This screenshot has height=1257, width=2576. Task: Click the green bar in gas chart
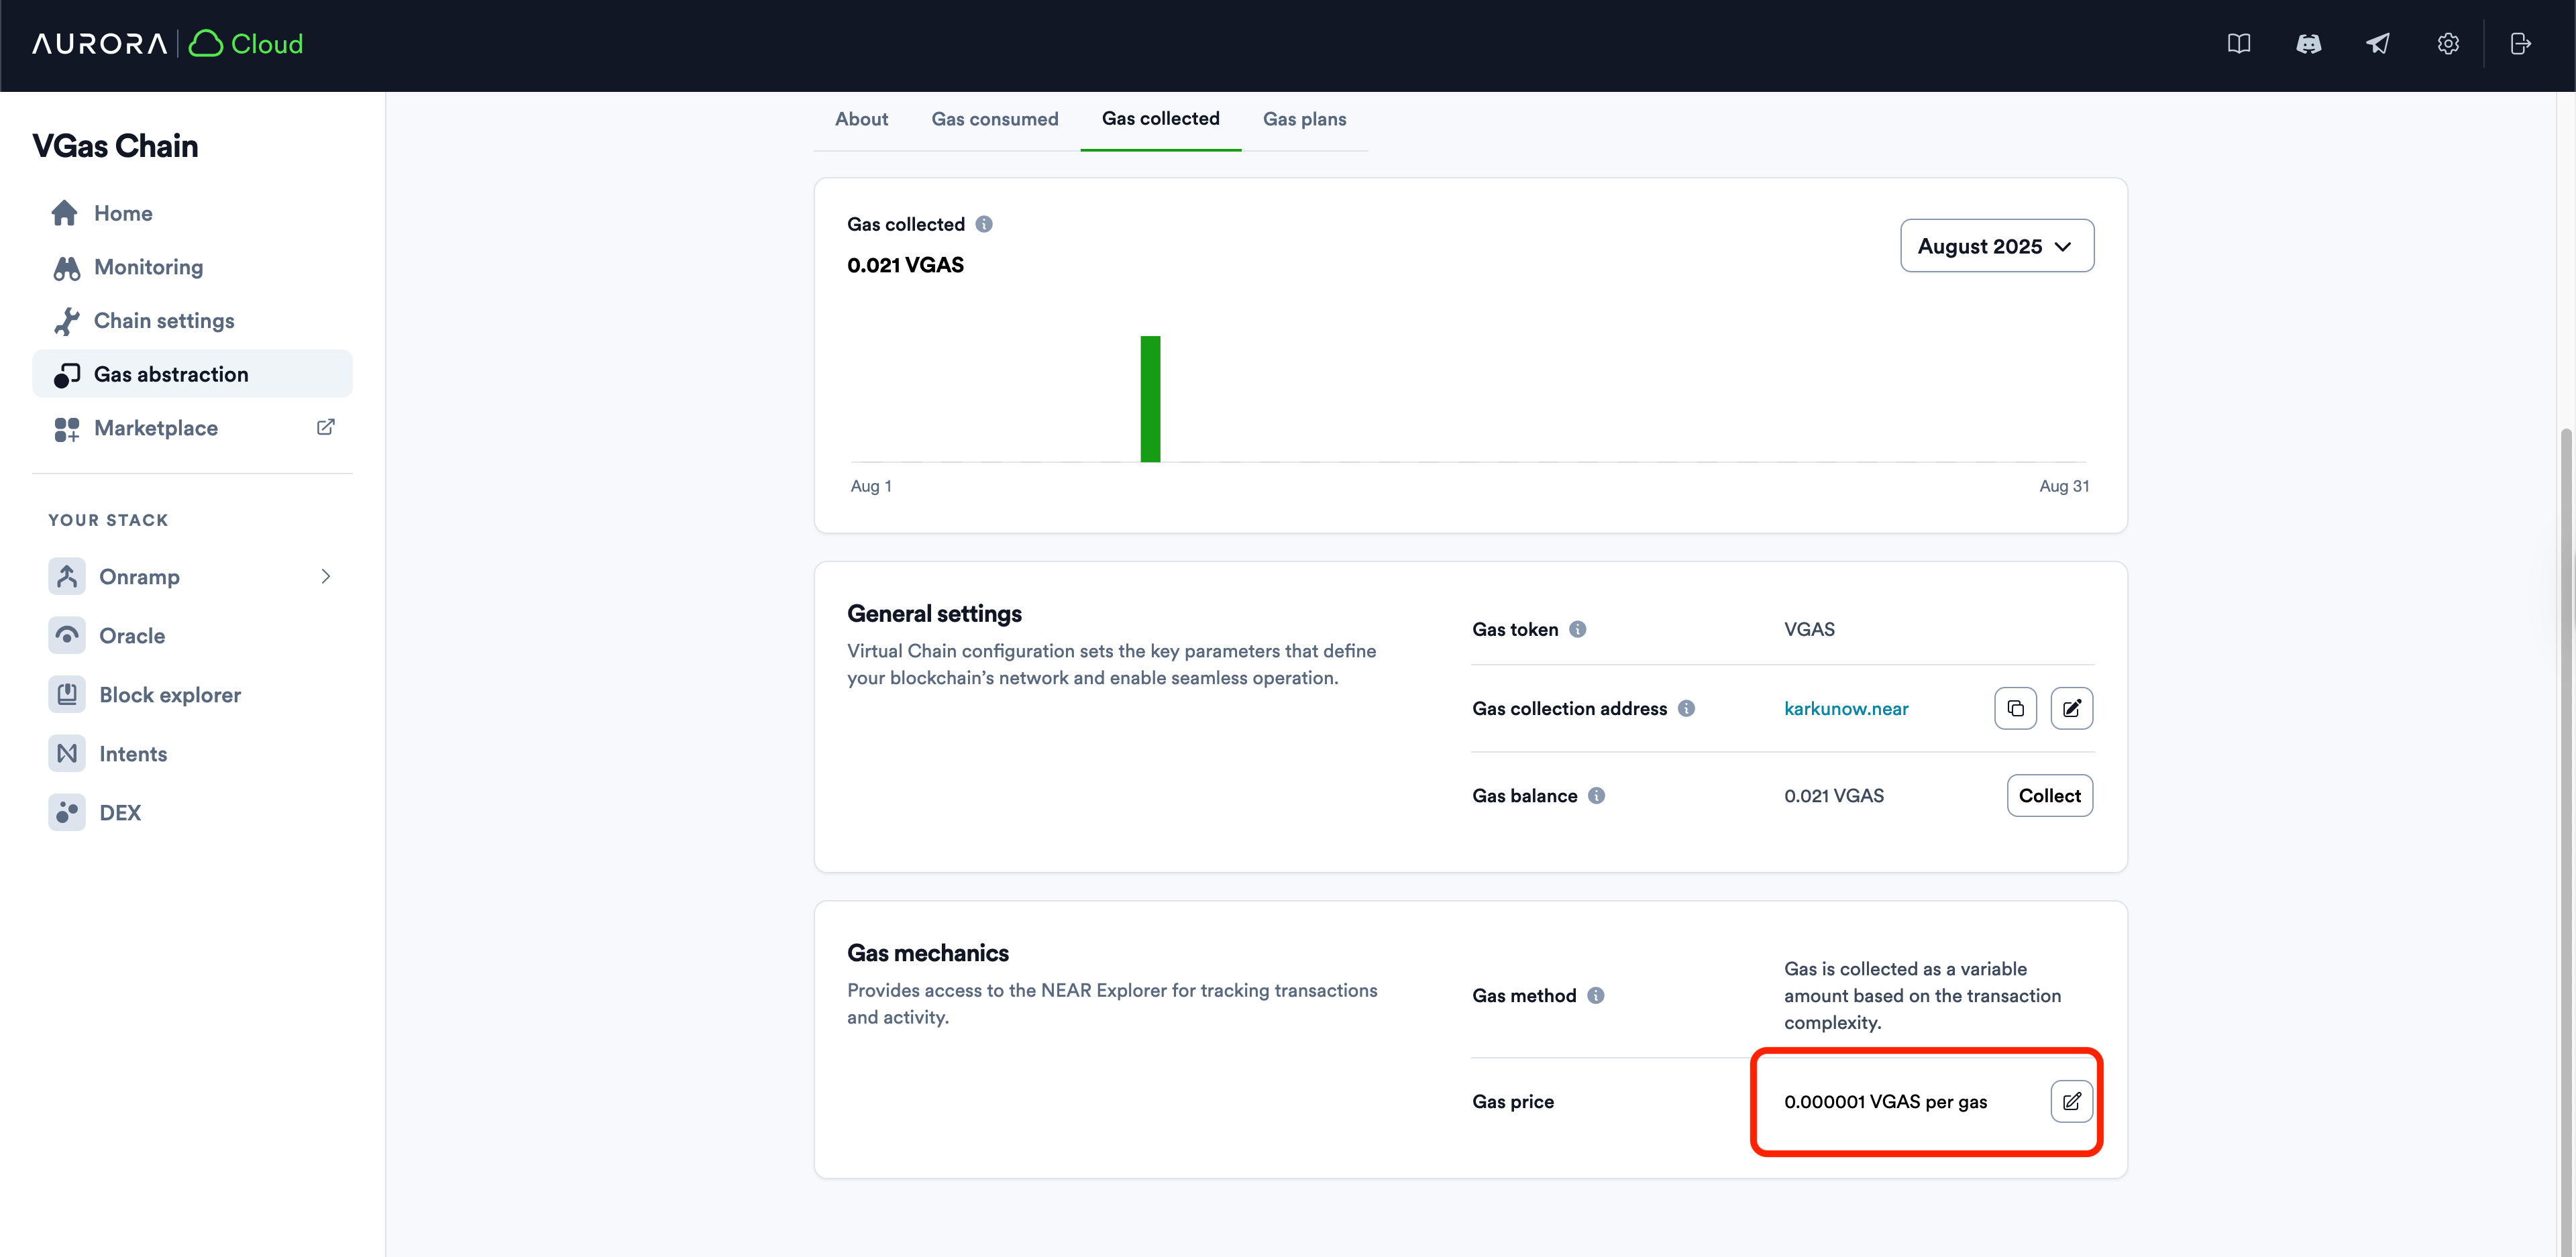click(x=1150, y=399)
